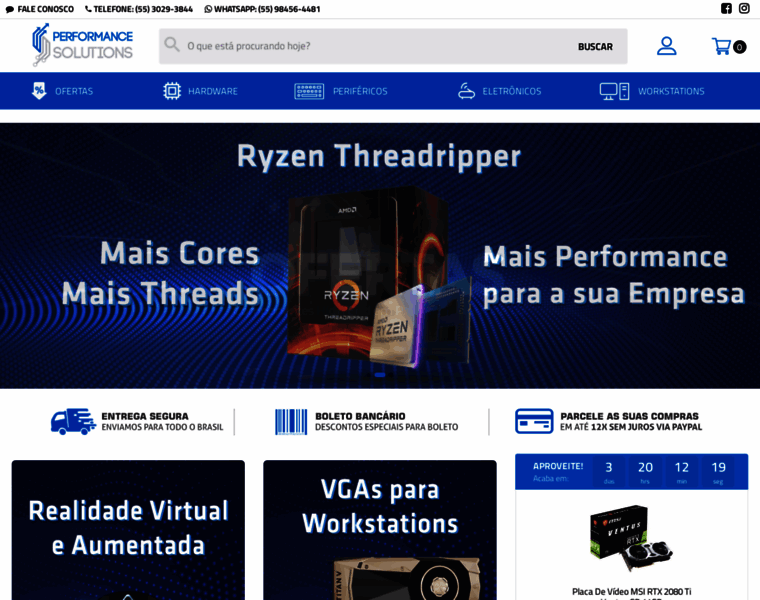Image resolution: width=760 pixels, height=600 pixels.
Task: Click the search magnifier icon
Action: point(172,45)
